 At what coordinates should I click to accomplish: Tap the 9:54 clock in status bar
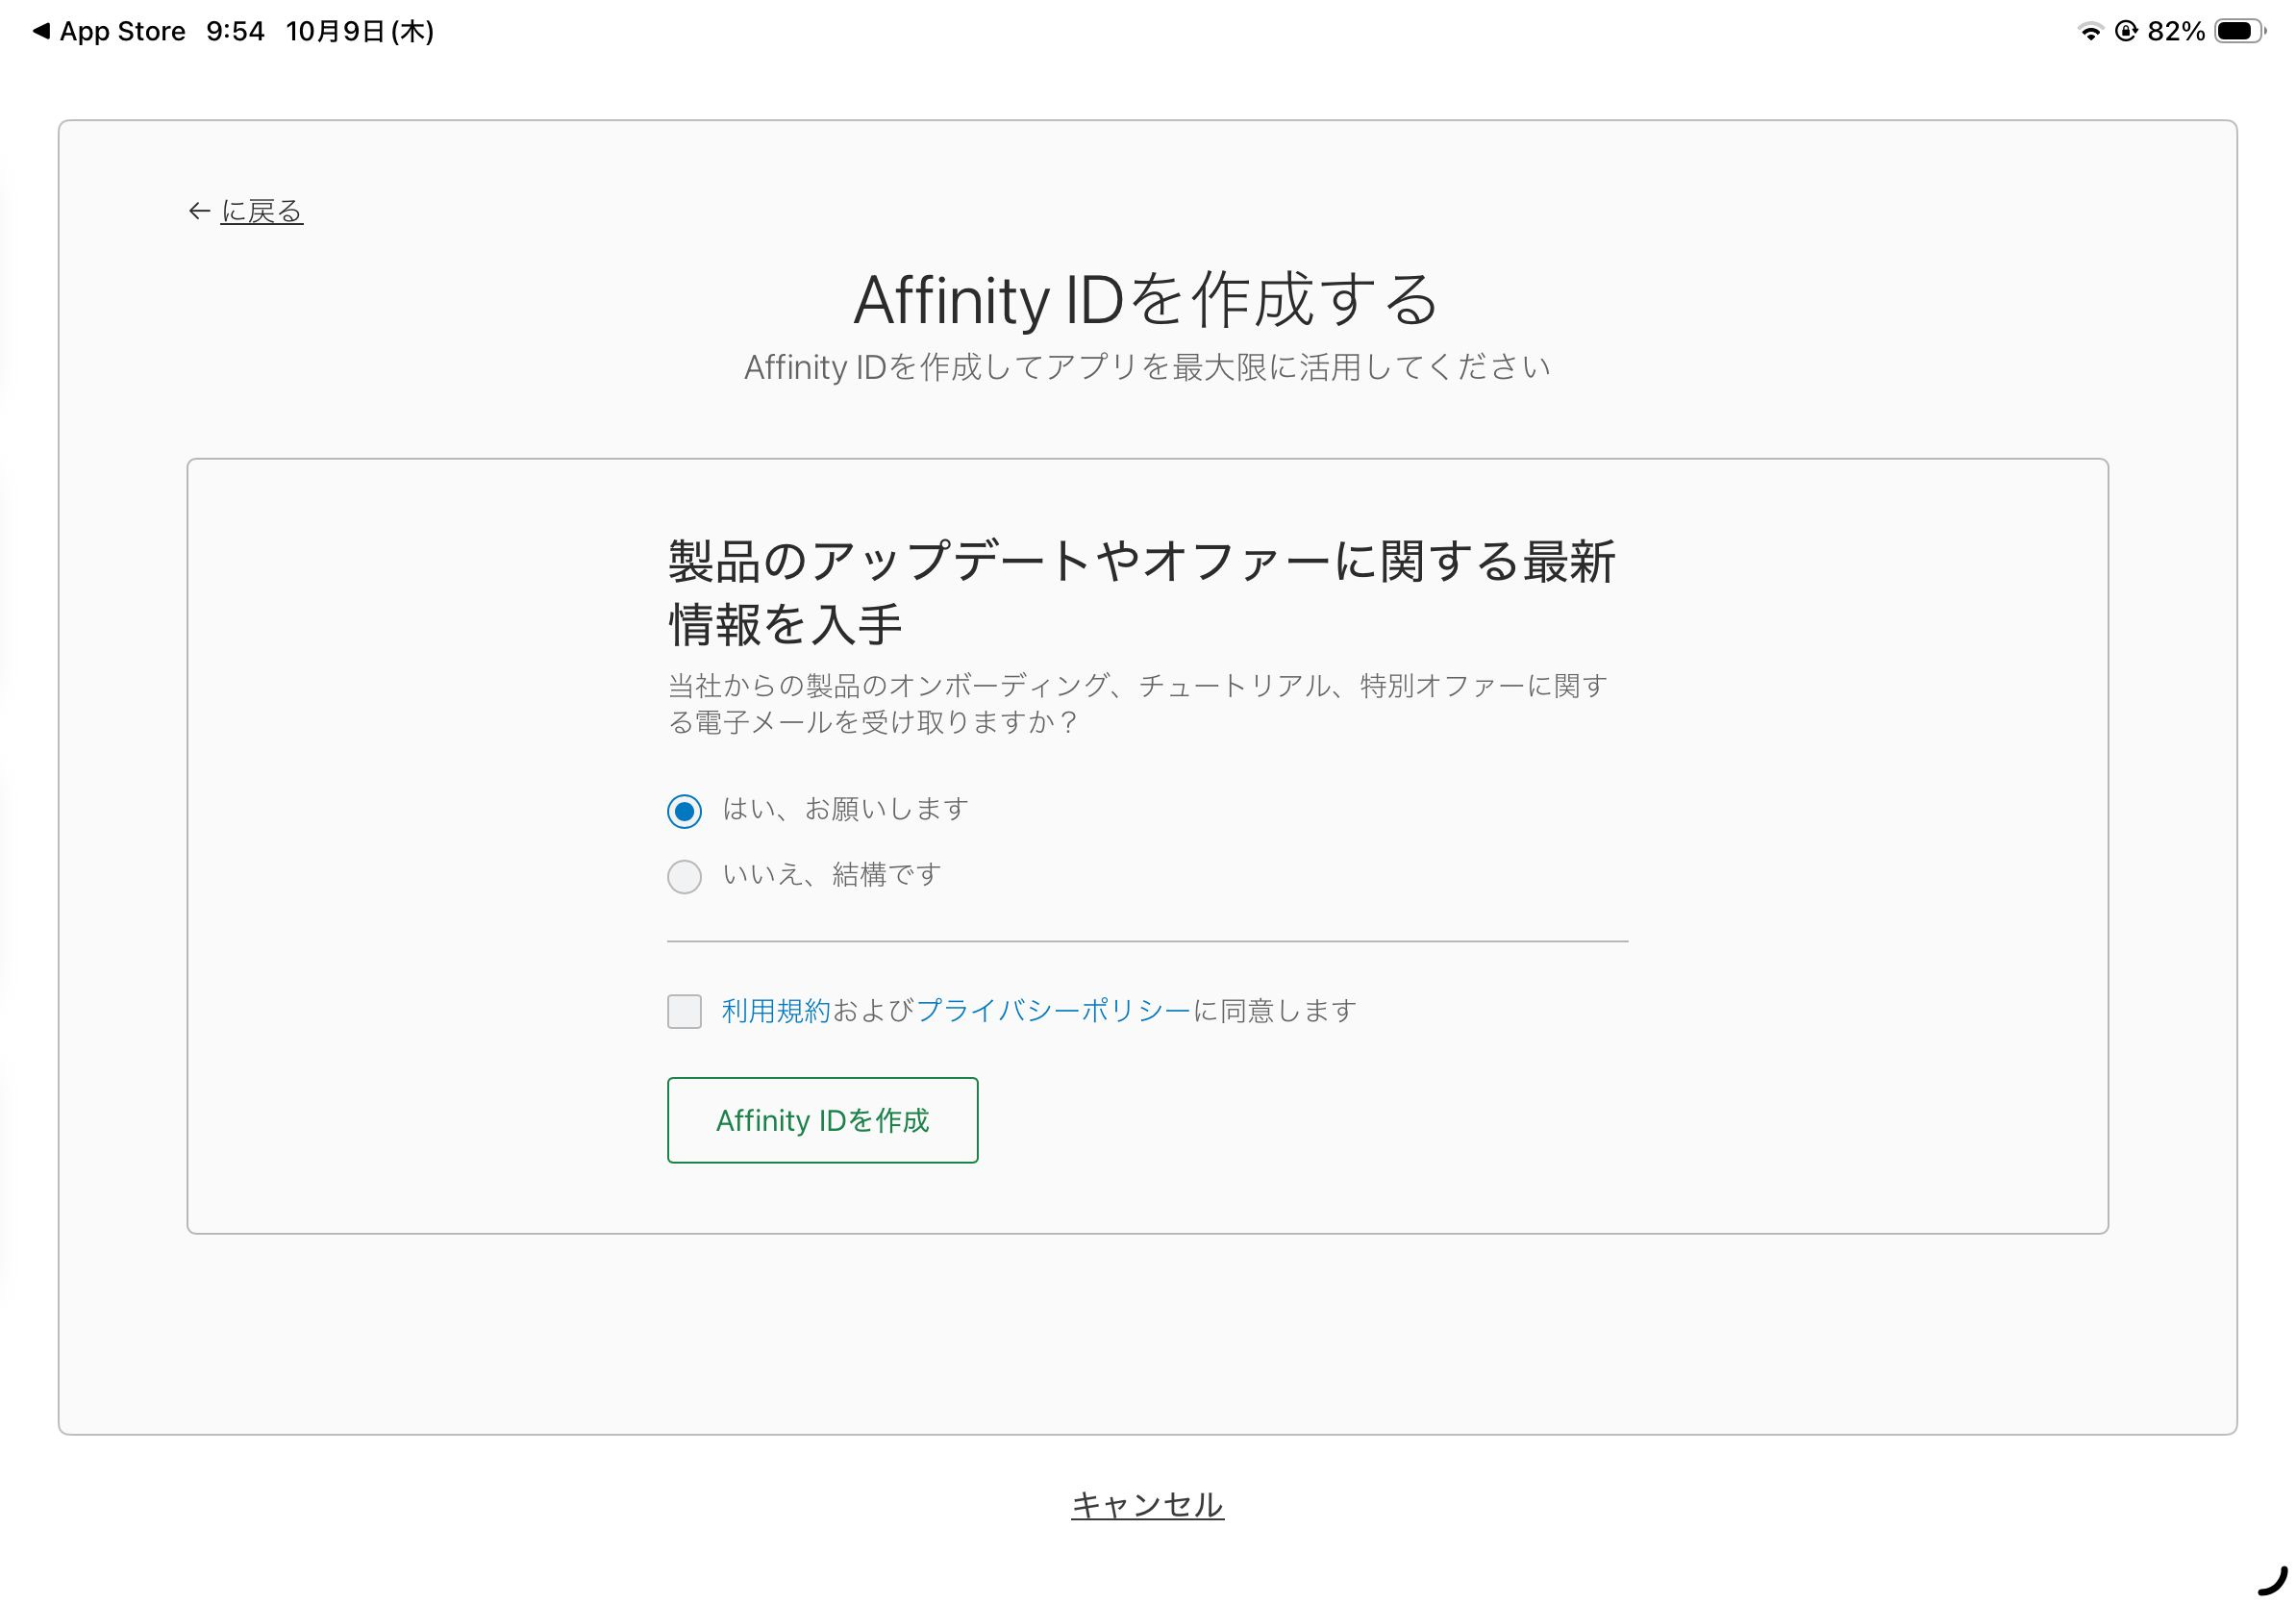235,31
